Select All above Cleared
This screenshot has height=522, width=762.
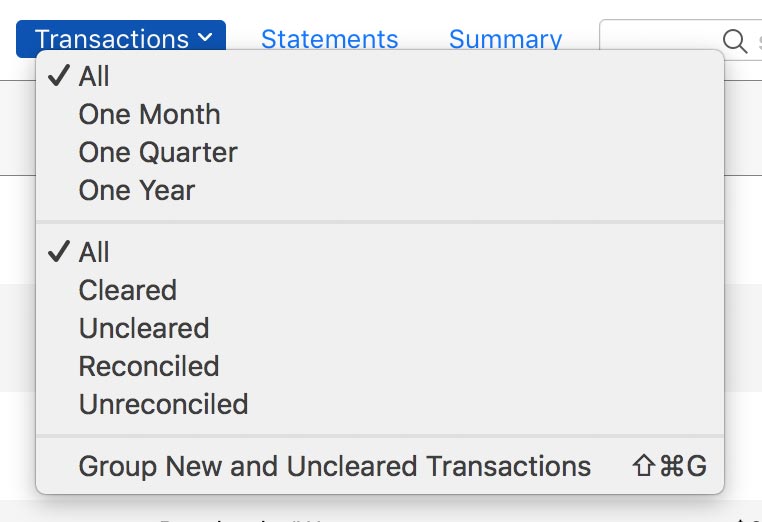(x=94, y=253)
